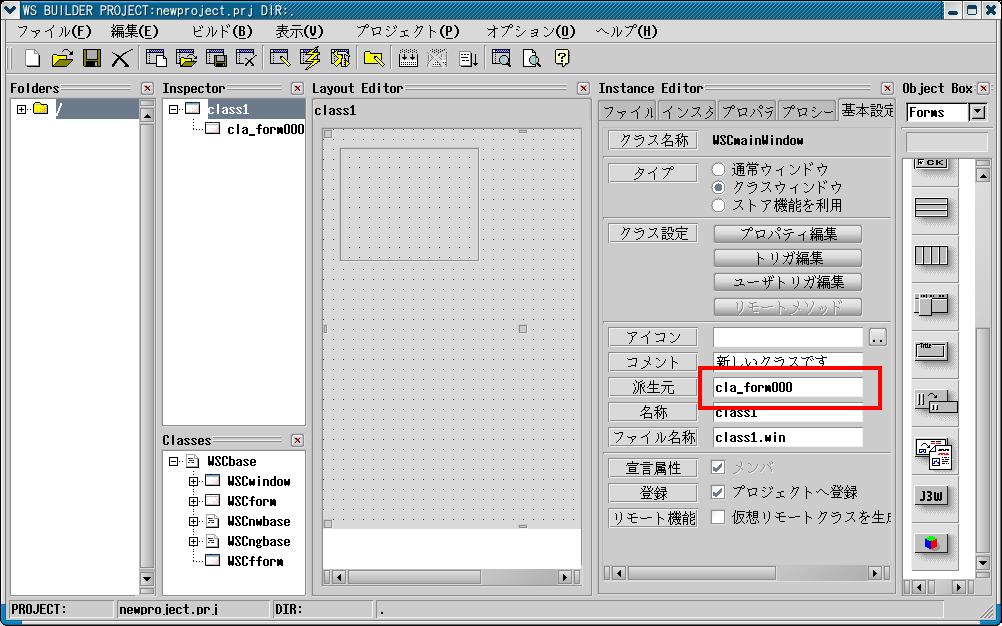Choose the vertical columns form object
Viewport: 1002px width, 626px height.
pyautogui.click(x=931, y=256)
